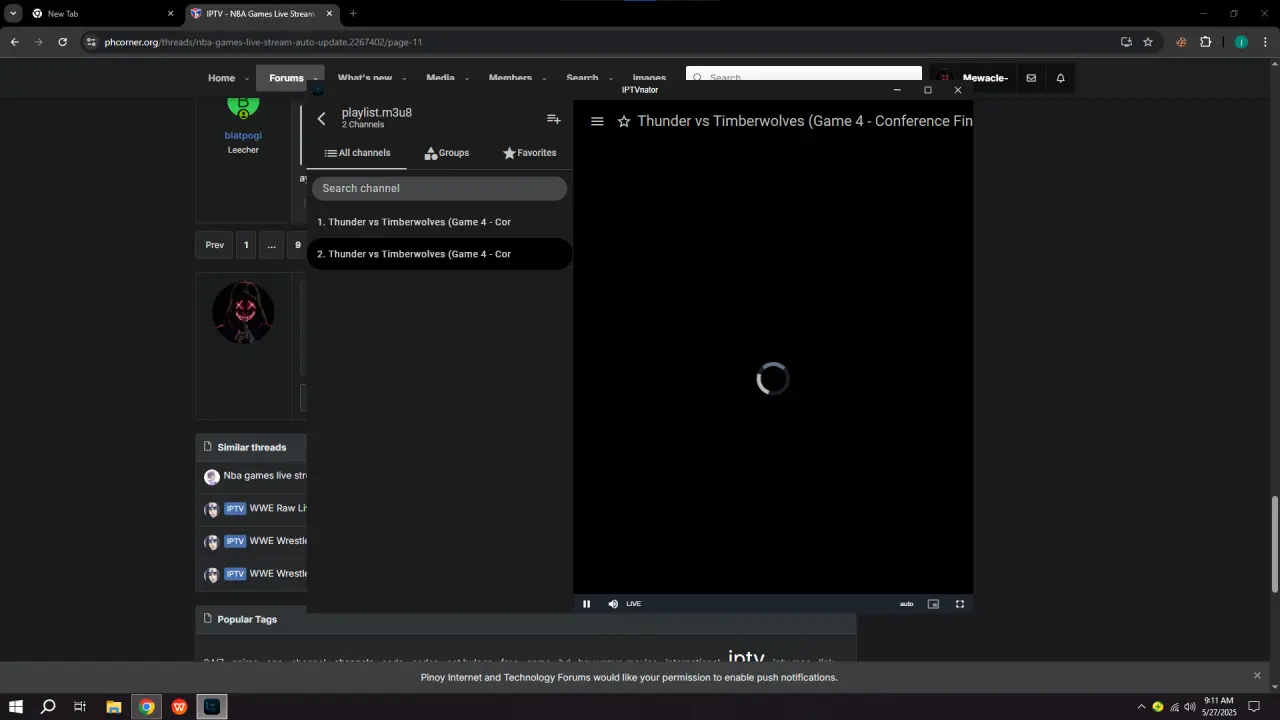Select channel 1 Thunder vs Timberwolves
The width and height of the screenshot is (1280, 720).
(x=439, y=222)
